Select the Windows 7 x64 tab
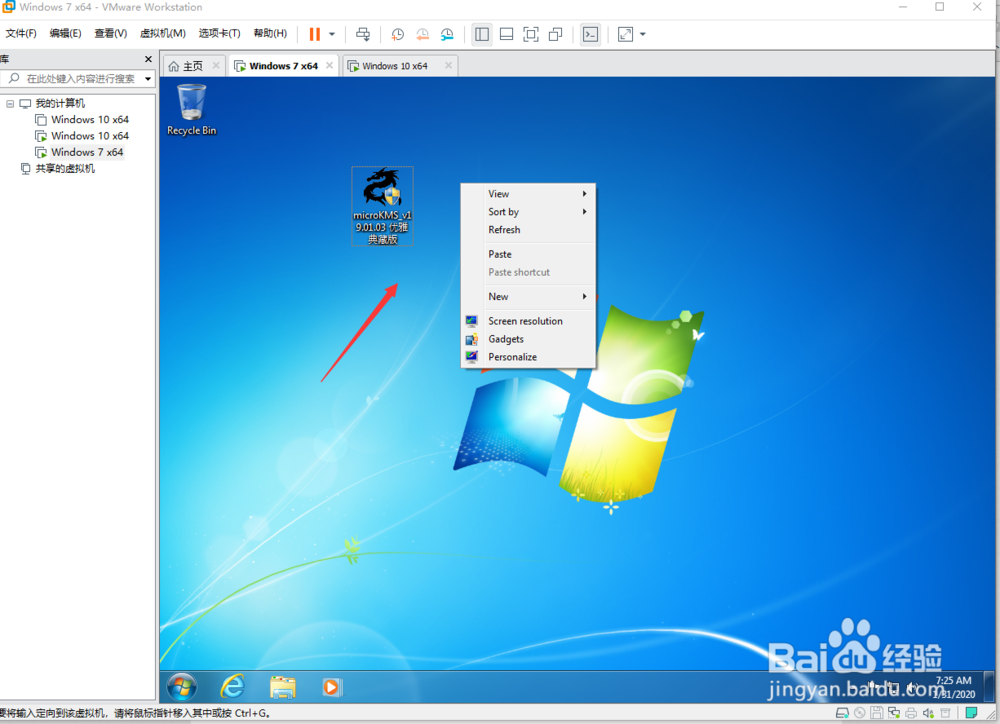 pos(283,66)
